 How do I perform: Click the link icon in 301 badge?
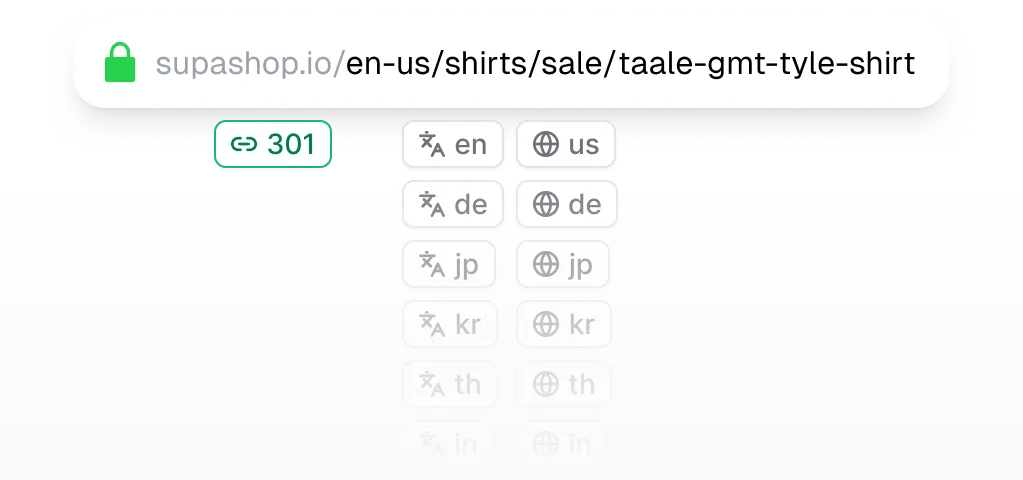pyautogui.click(x=244, y=145)
